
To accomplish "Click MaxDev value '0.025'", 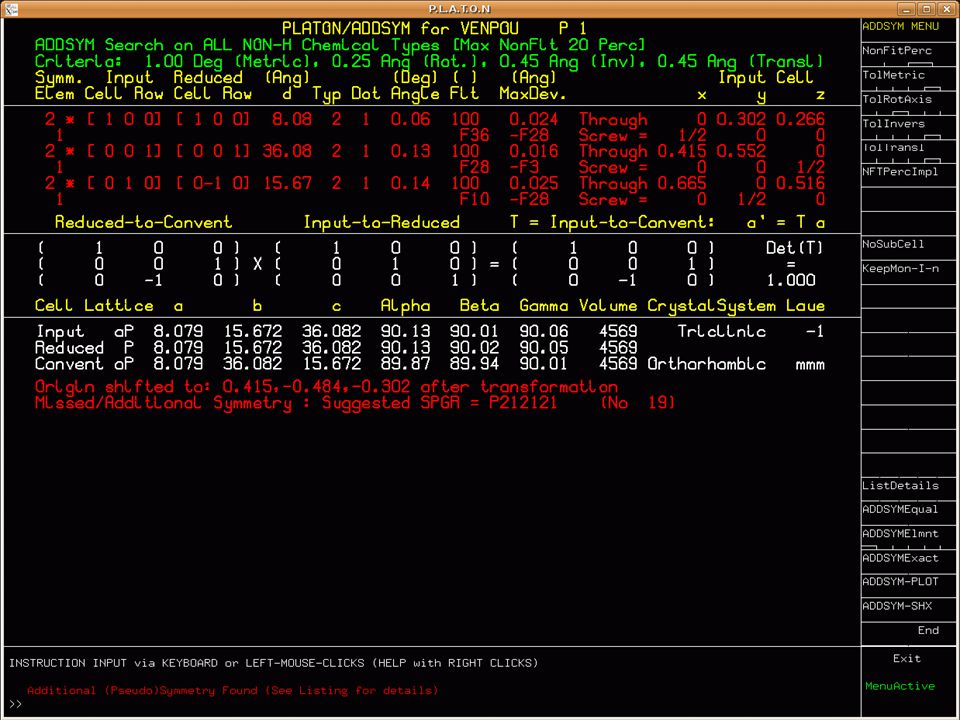I will tap(533, 183).
